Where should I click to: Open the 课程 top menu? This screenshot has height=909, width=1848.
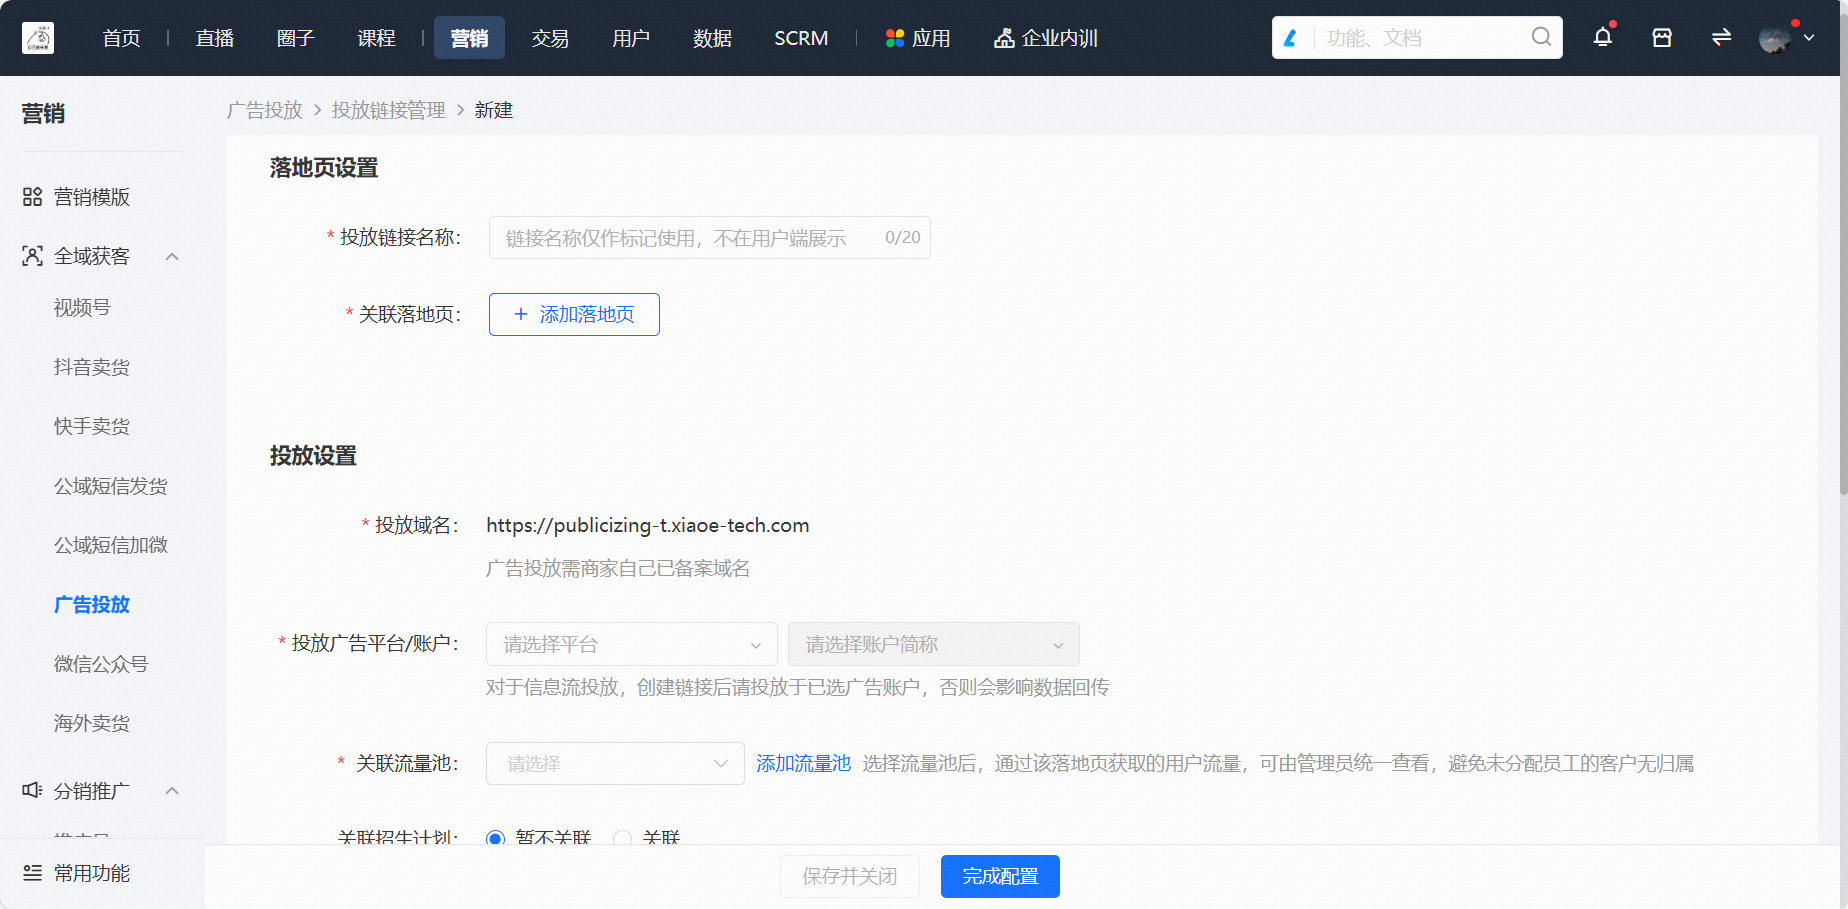(x=377, y=38)
